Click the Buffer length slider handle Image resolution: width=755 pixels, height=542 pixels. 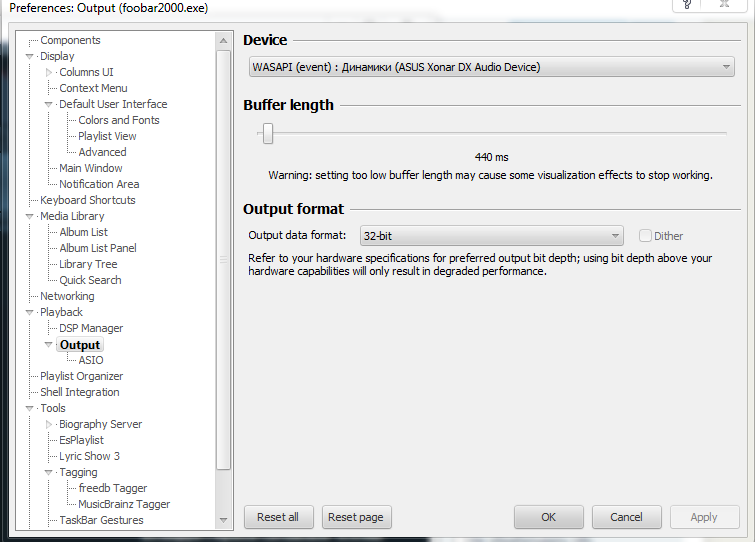(268, 133)
